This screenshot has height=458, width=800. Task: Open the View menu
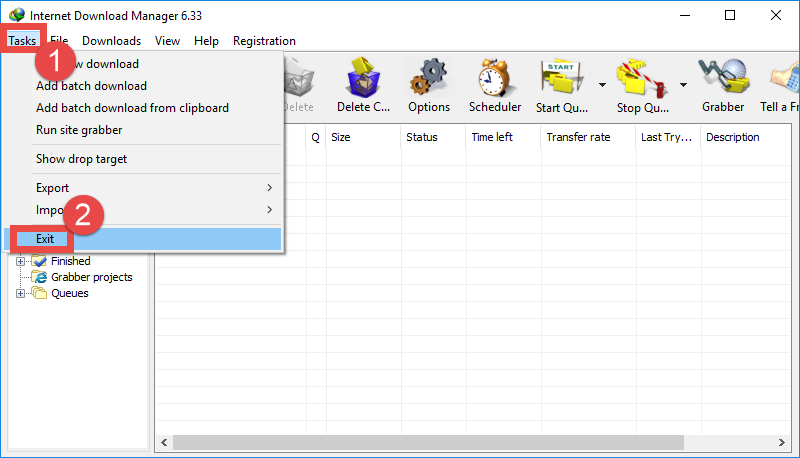pyautogui.click(x=167, y=41)
